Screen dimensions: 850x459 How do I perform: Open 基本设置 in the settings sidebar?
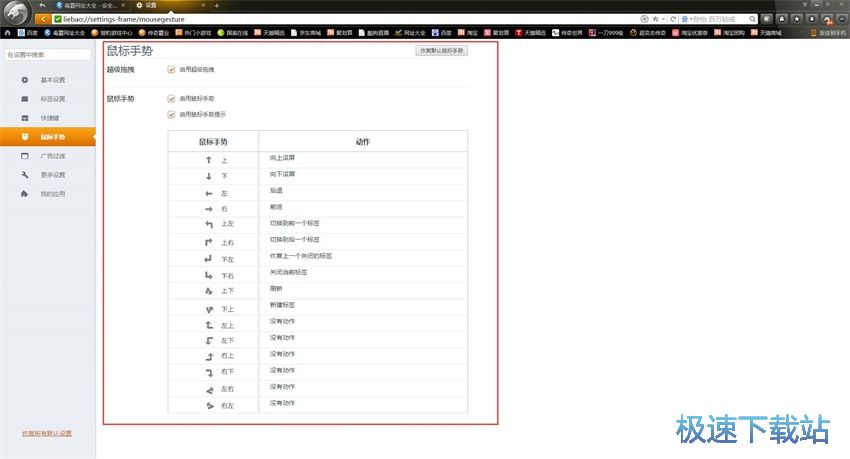pos(48,80)
